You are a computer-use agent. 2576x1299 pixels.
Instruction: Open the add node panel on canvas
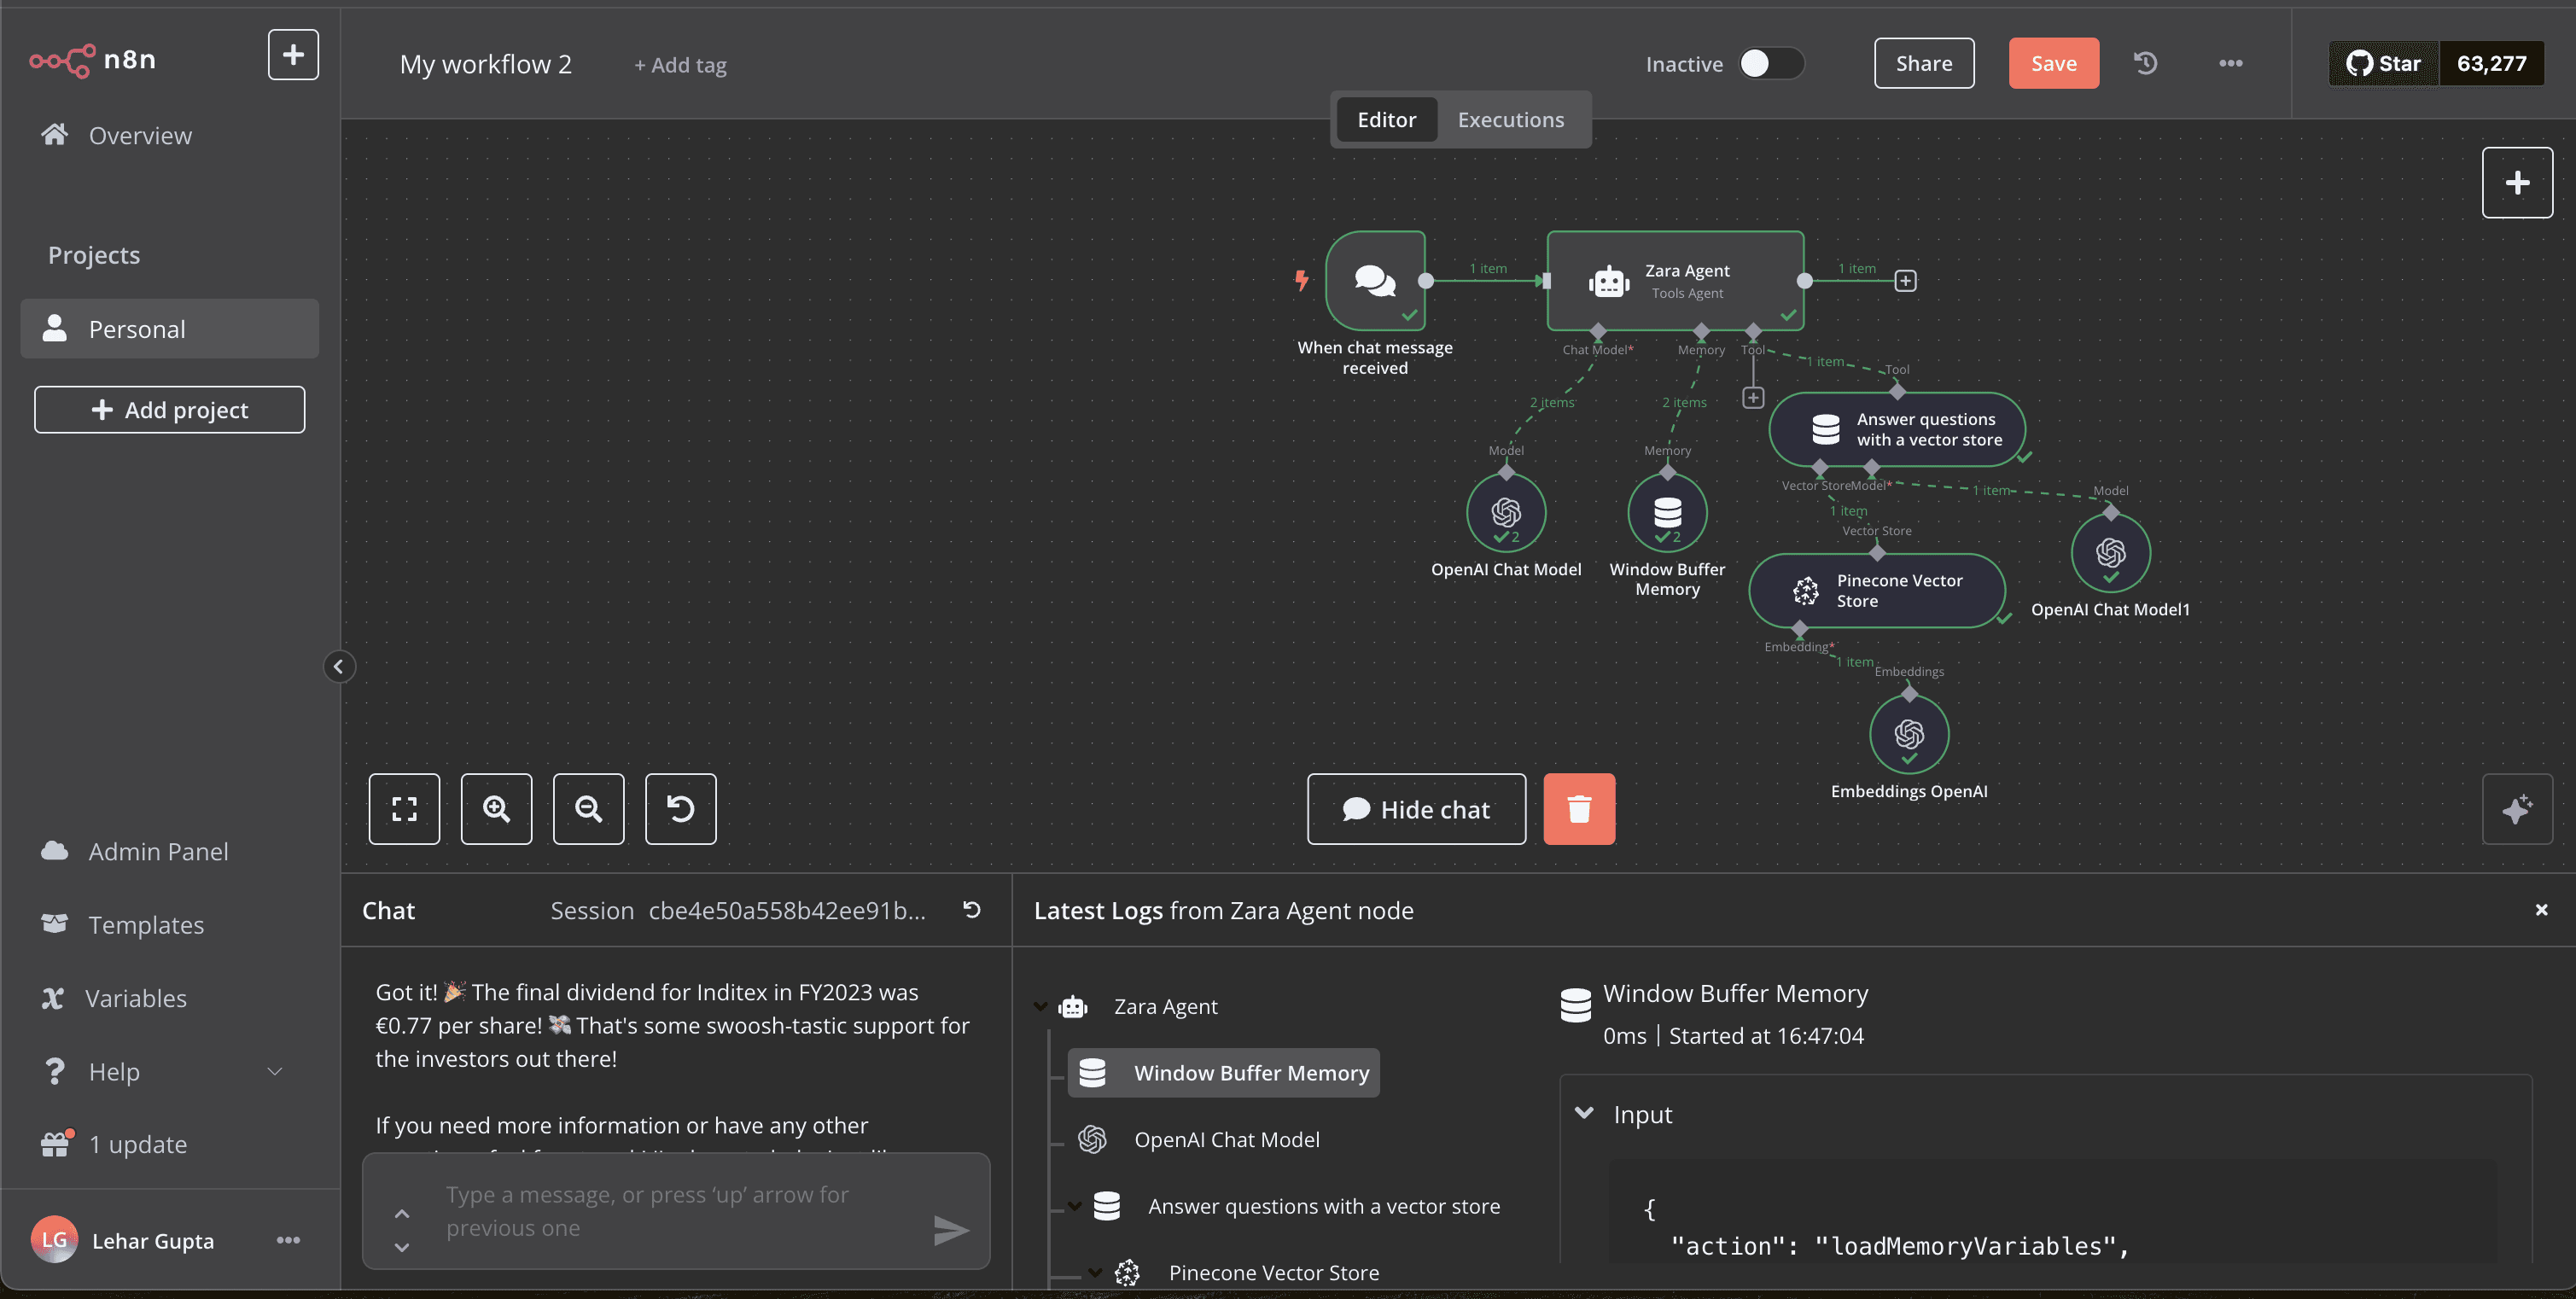pos(2517,183)
